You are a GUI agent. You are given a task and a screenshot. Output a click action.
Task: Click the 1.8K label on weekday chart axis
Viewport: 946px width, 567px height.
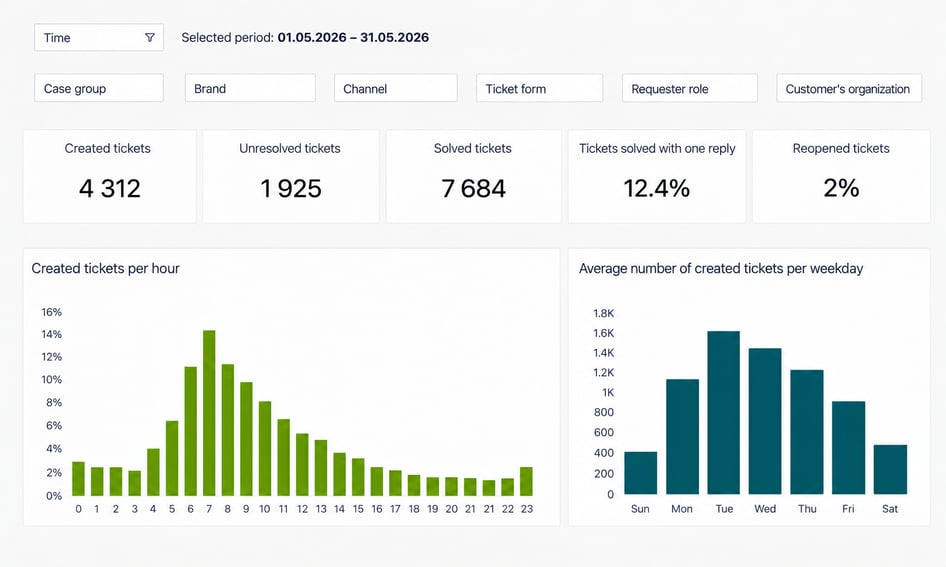pos(603,313)
